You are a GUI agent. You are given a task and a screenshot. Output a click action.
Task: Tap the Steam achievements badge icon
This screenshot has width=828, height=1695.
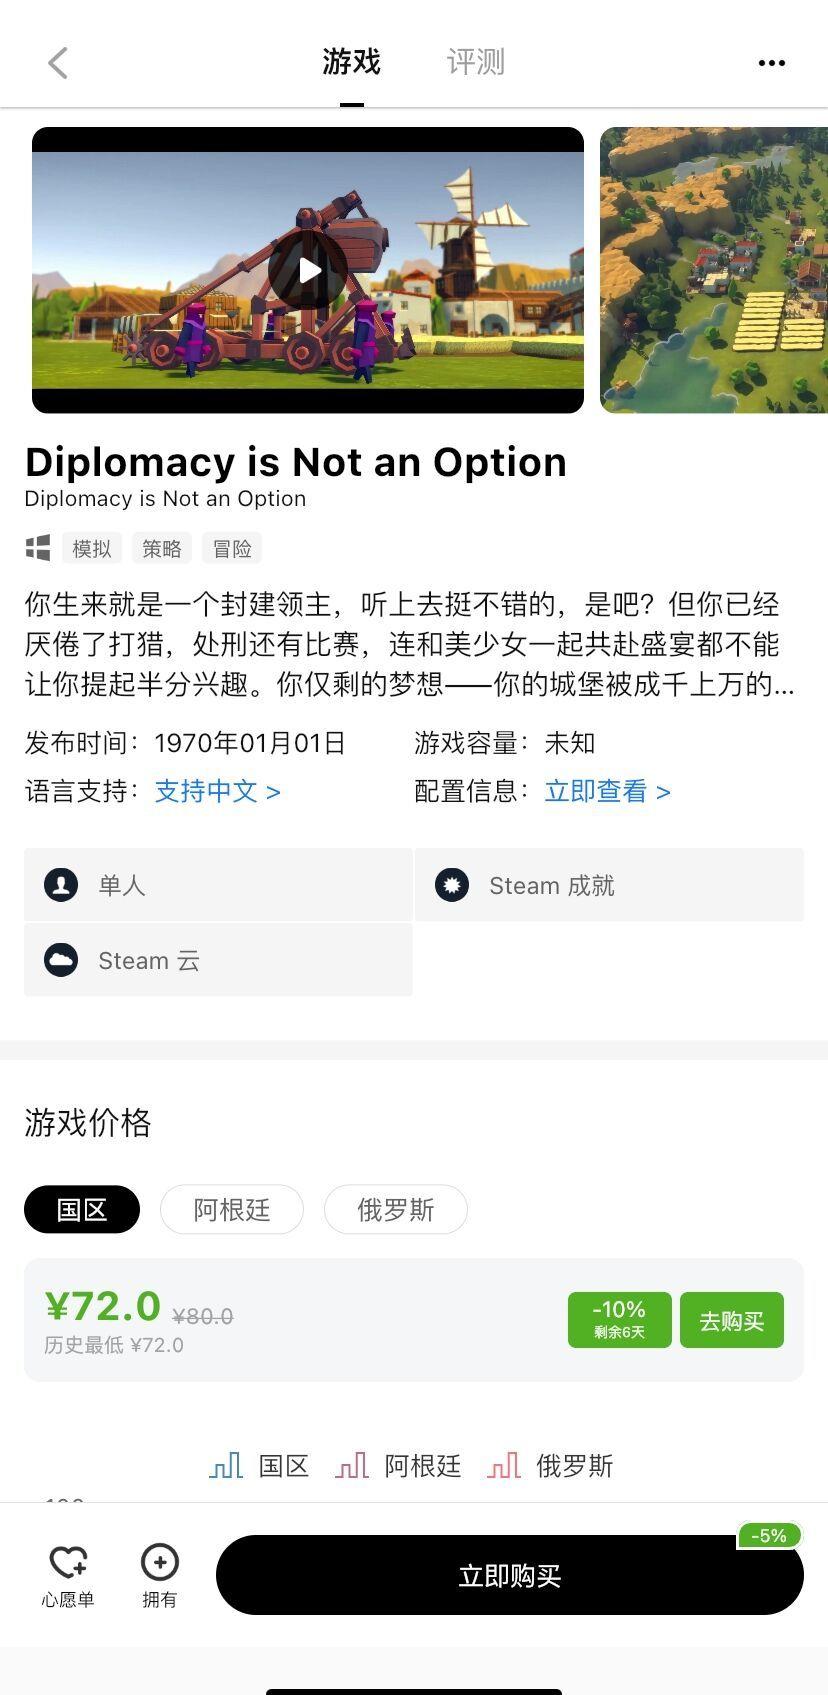click(452, 885)
